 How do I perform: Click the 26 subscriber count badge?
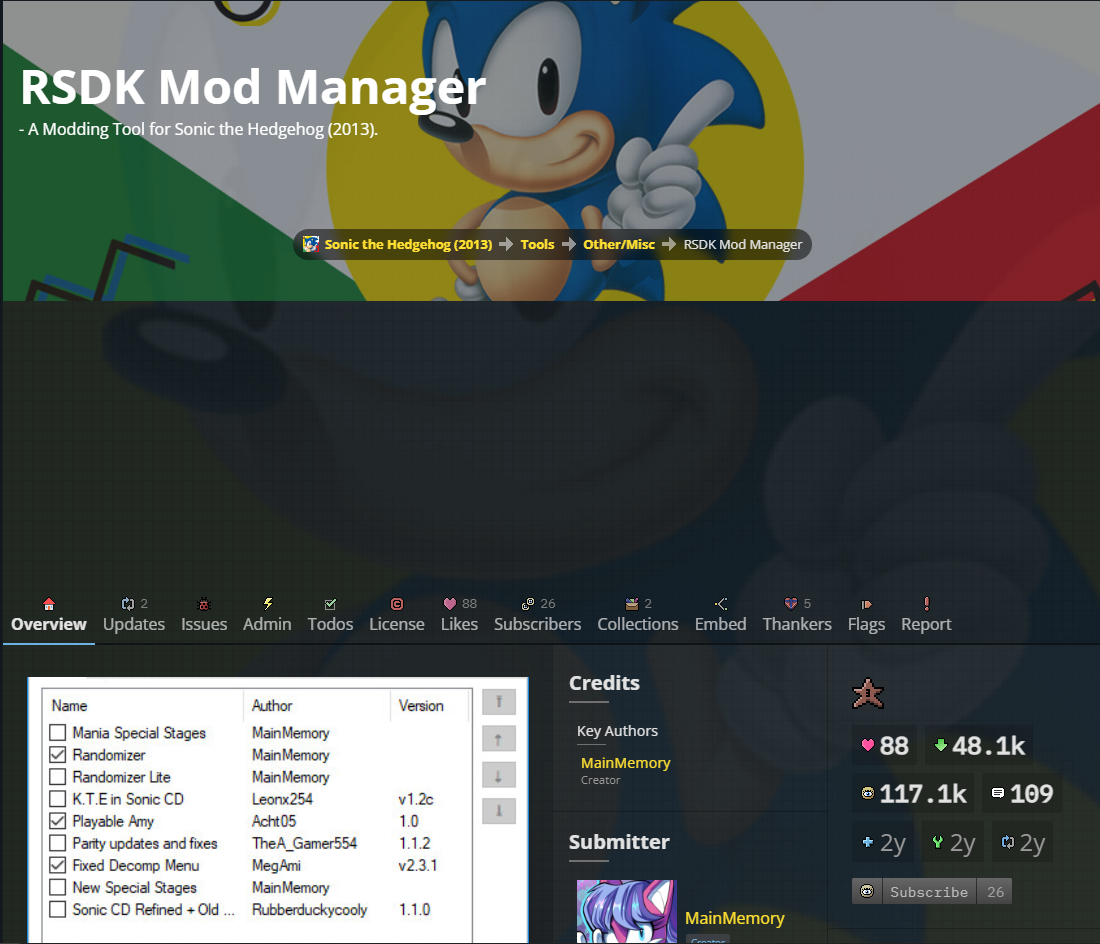(x=995, y=891)
